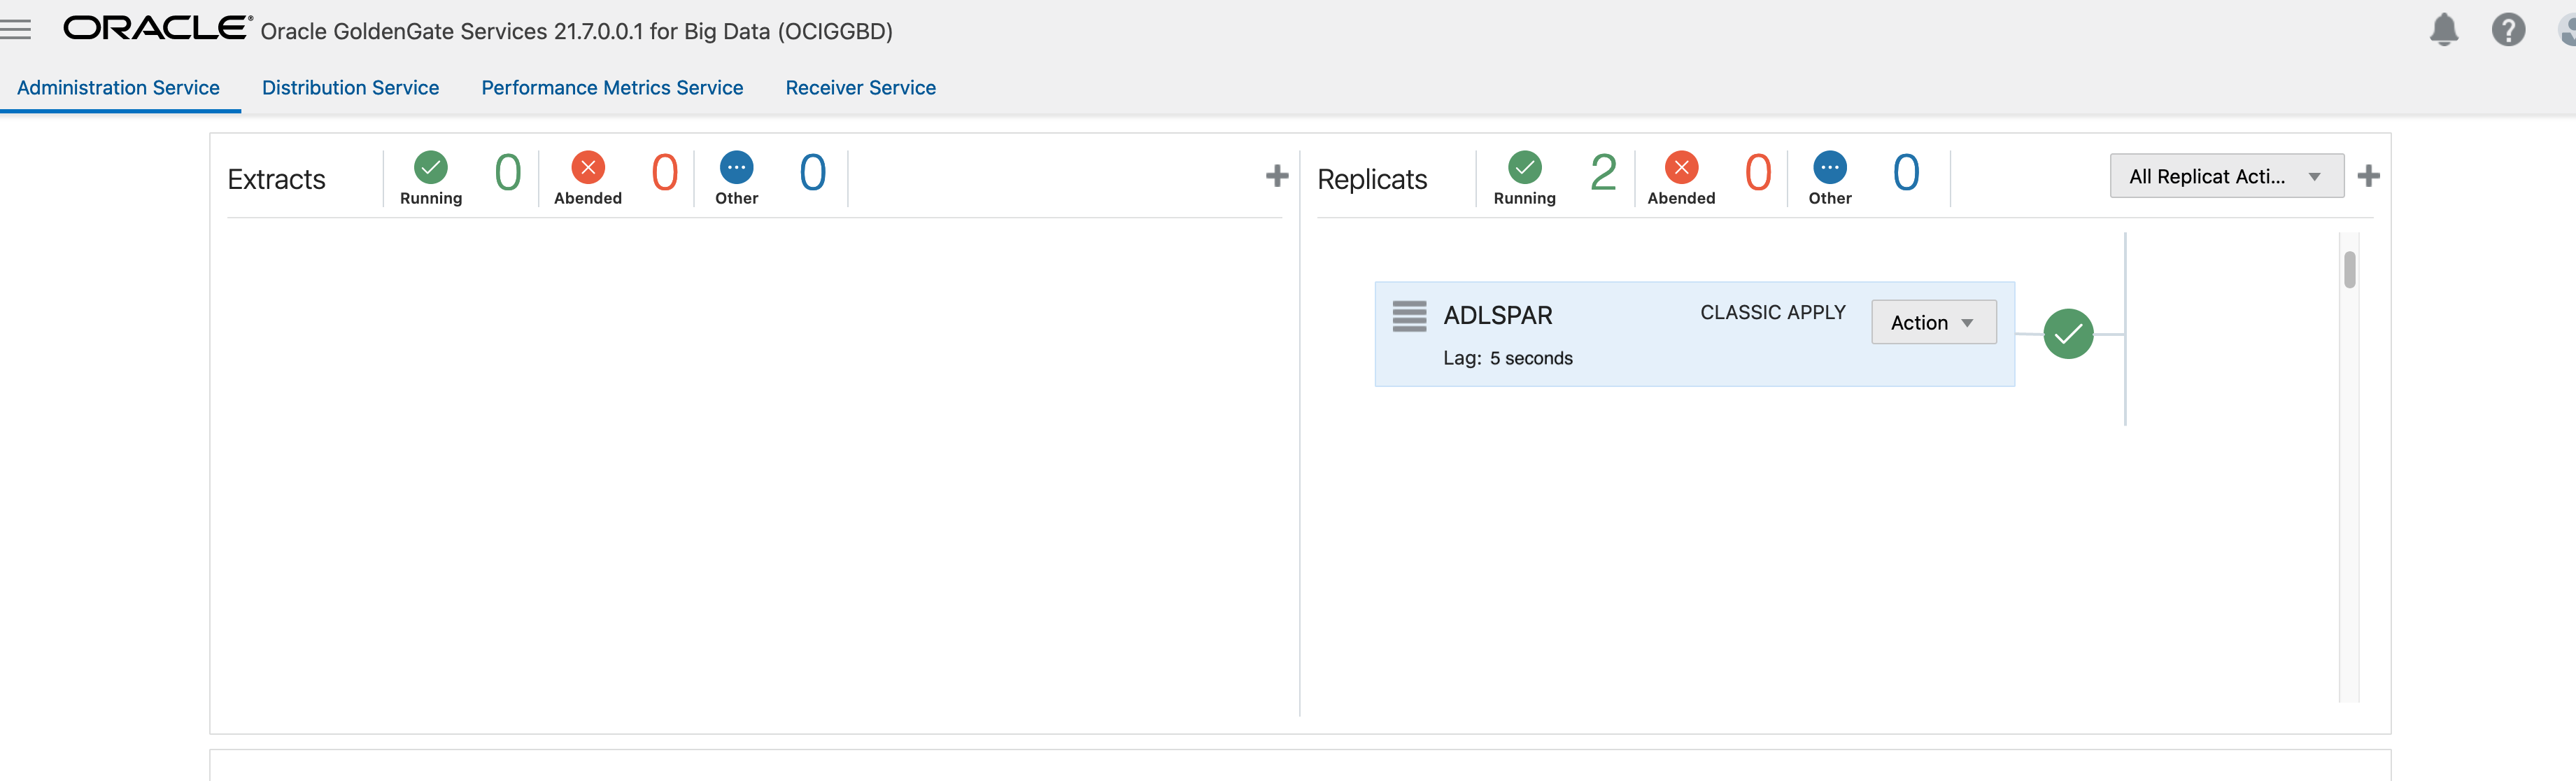
Task: Add a new Extract with plus icon
Action: coord(1276,176)
